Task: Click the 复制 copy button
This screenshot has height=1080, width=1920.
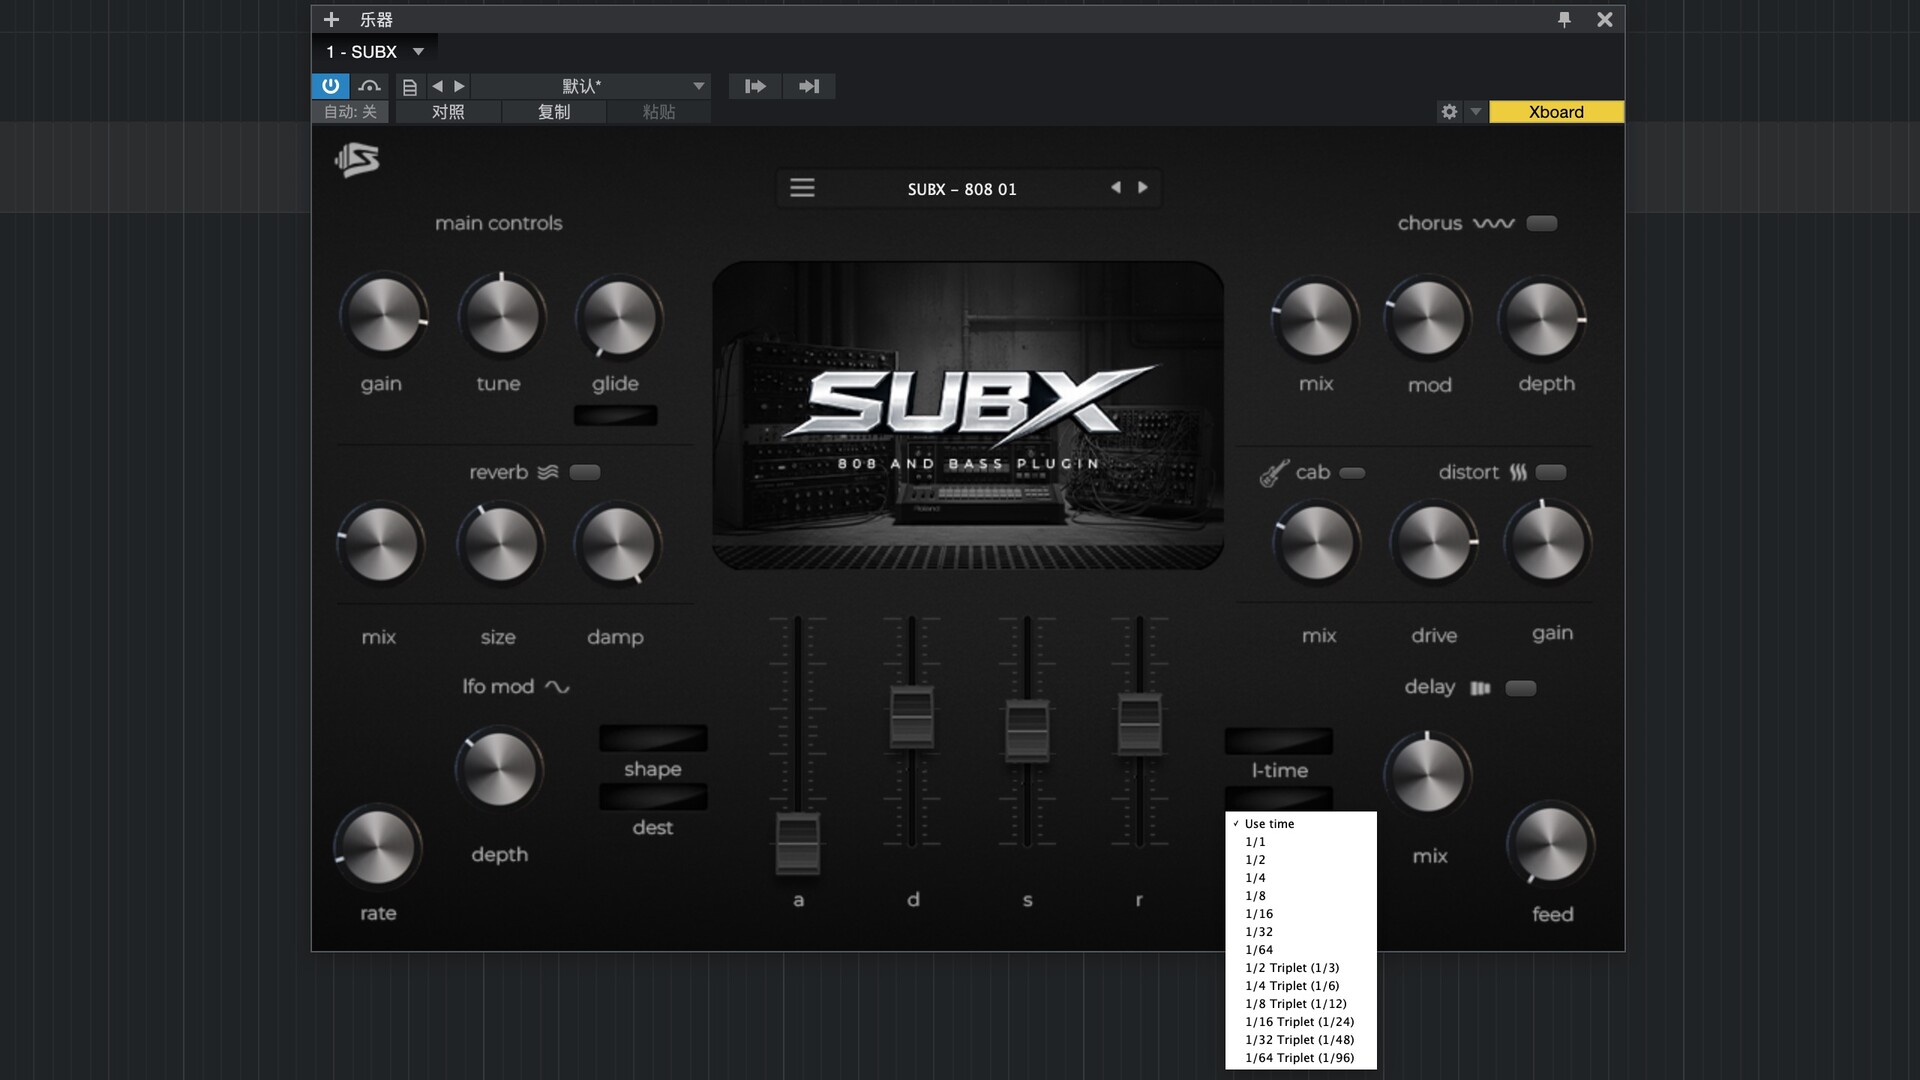Action: coord(553,112)
